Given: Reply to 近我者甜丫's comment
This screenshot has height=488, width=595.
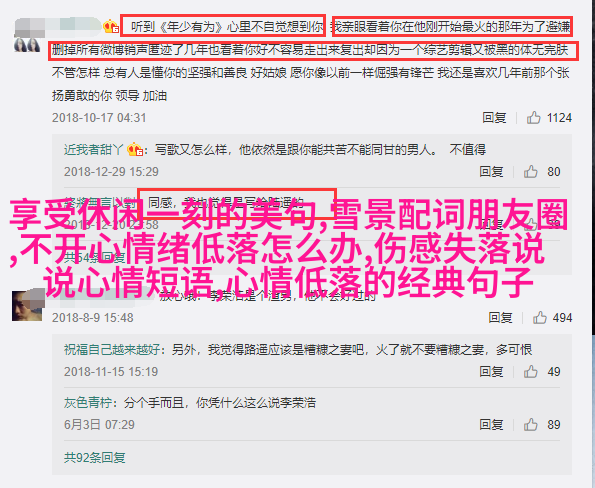Looking at the screenshot, I should tap(491, 172).
